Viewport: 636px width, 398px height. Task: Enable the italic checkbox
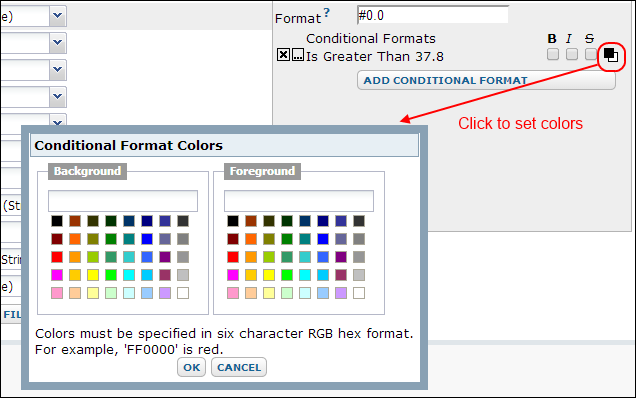572,54
